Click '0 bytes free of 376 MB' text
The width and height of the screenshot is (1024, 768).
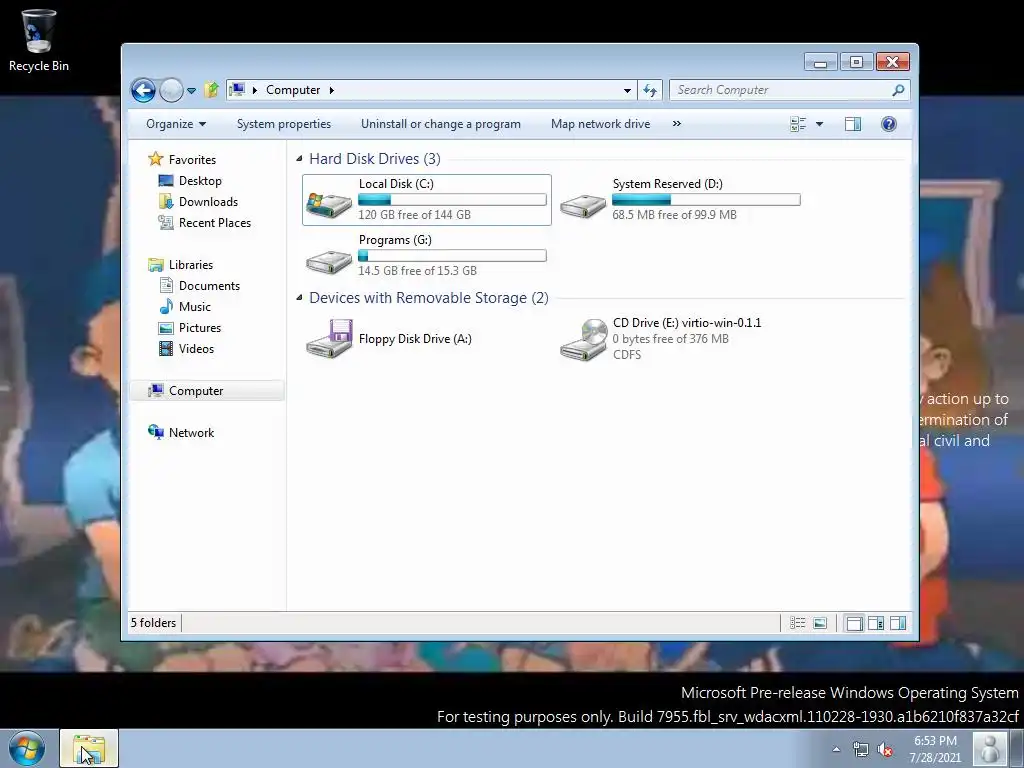click(x=671, y=339)
